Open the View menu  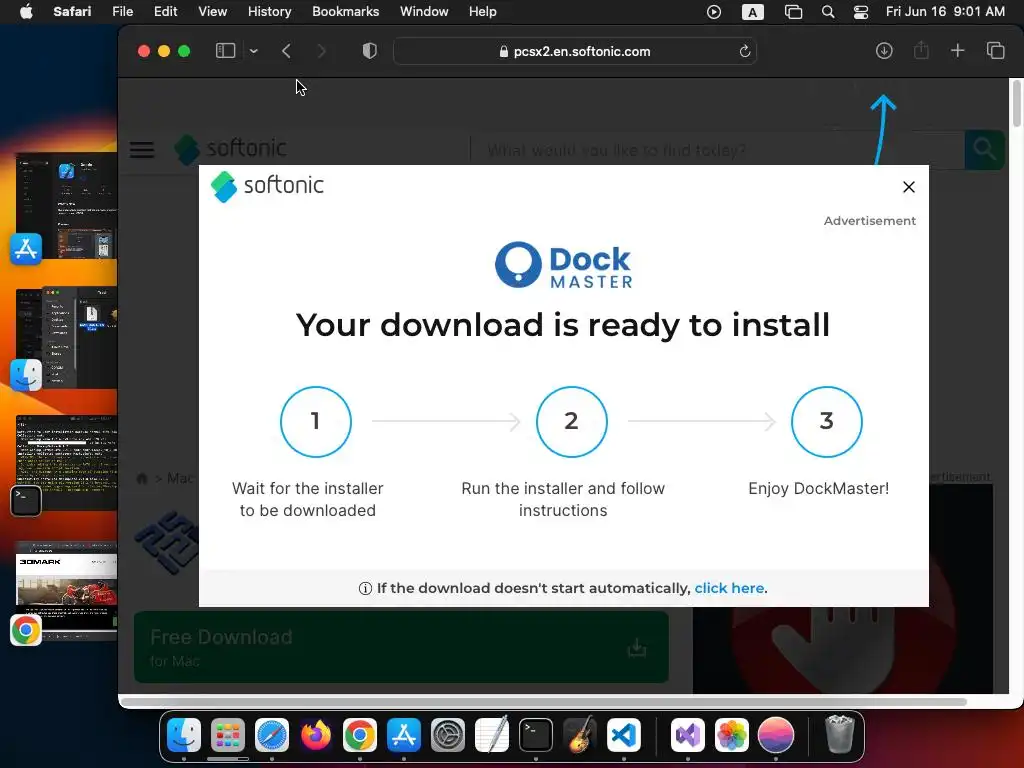coord(212,12)
